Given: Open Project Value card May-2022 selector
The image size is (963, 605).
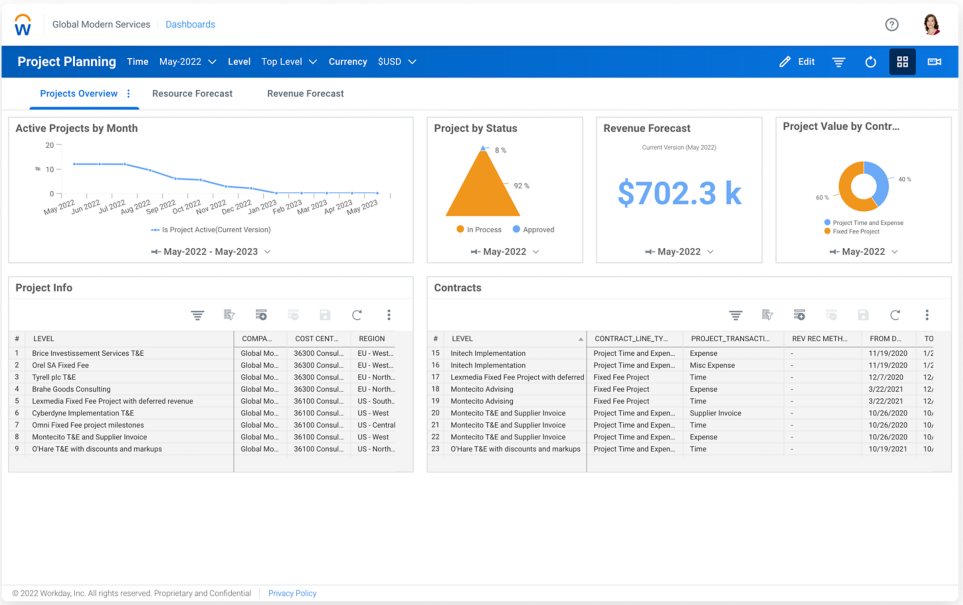Looking at the screenshot, I should click(864, 252).
